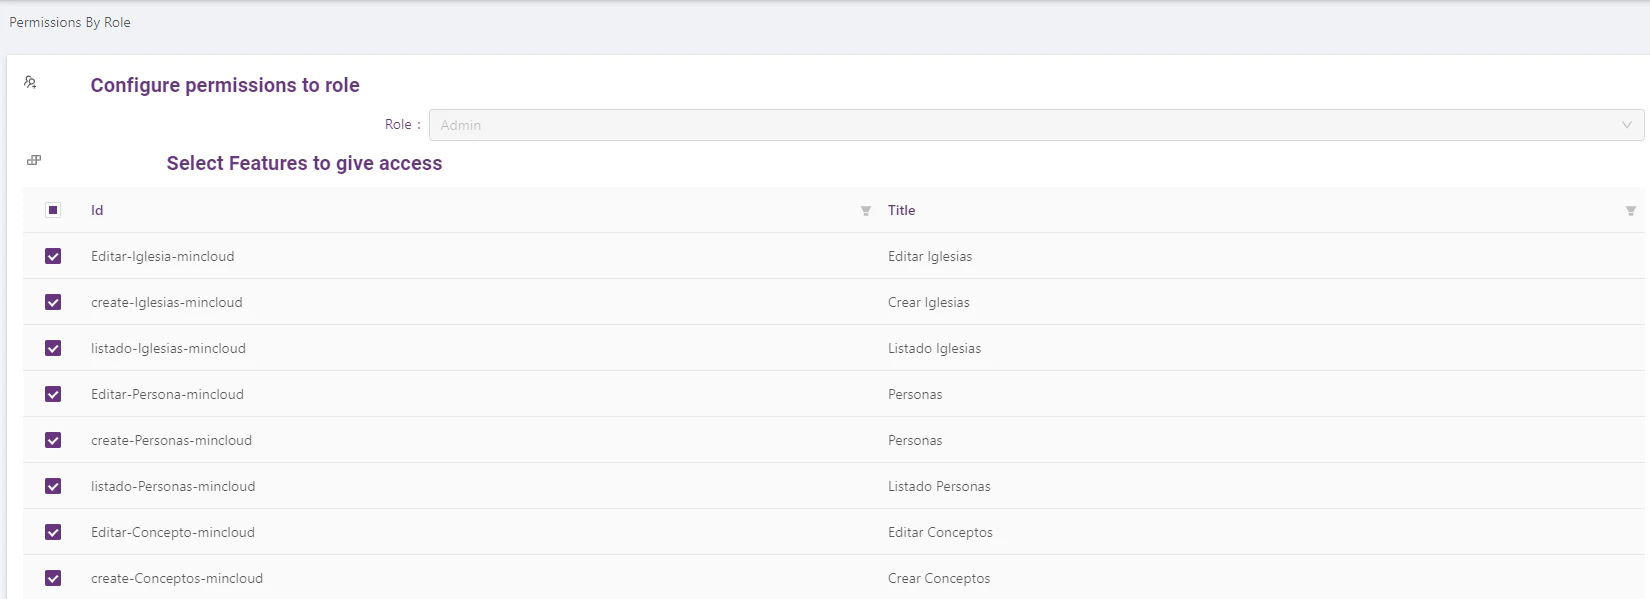Click the Editar Conceptos title cell
The width and height of the screenshot is (1650, 599).
tap(940, 532)
